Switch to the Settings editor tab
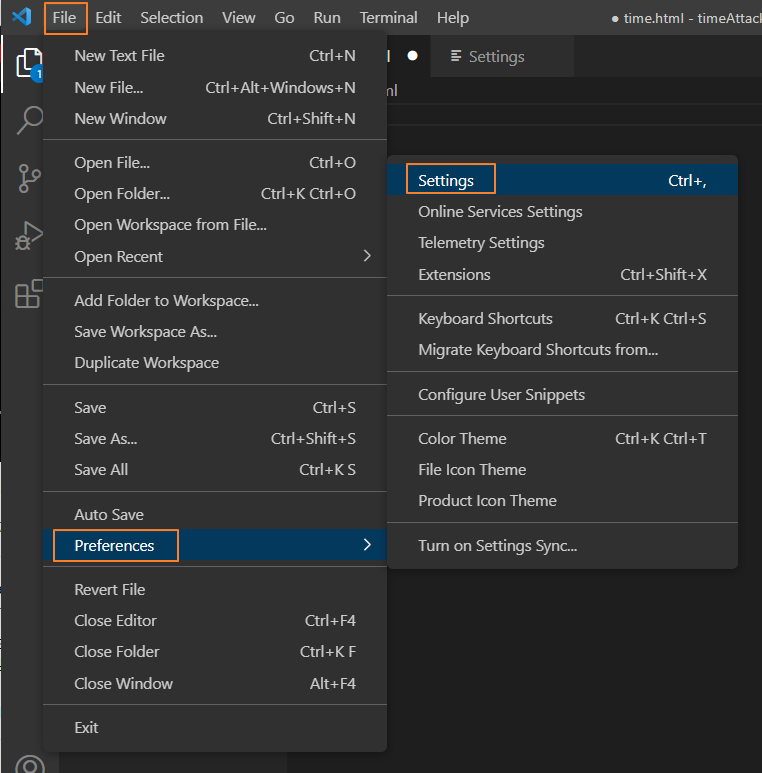The height and width of the screenshot is (773, 762). (496, 56)
